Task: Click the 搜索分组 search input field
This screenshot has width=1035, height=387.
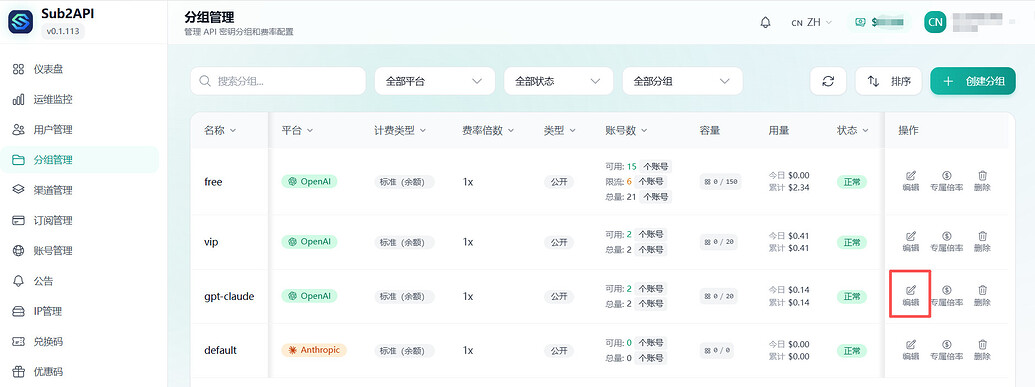Action: pyautogui.click(x=278, y=81)
